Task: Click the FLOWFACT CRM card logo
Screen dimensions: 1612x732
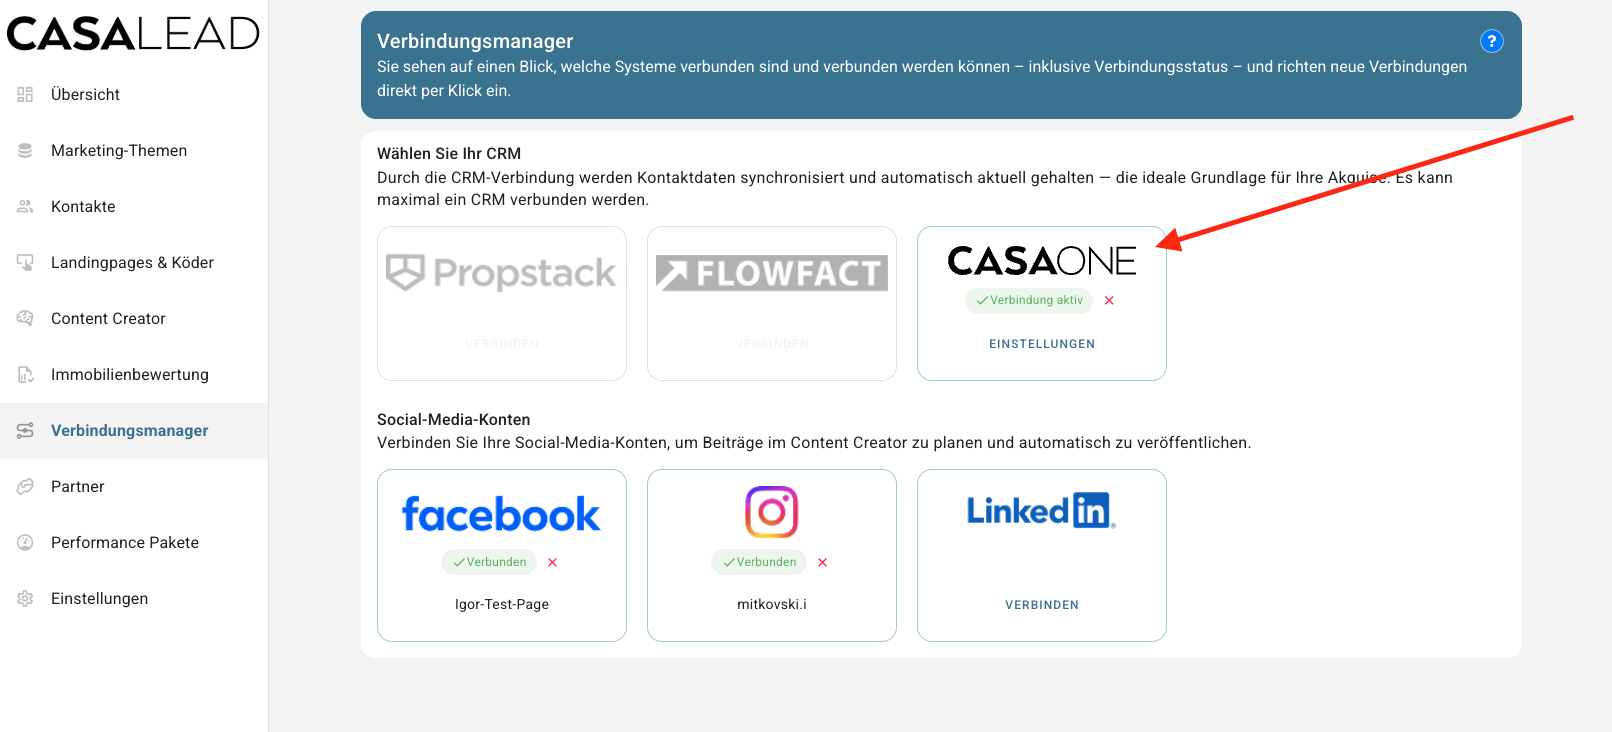Action: tap(772, 272)
